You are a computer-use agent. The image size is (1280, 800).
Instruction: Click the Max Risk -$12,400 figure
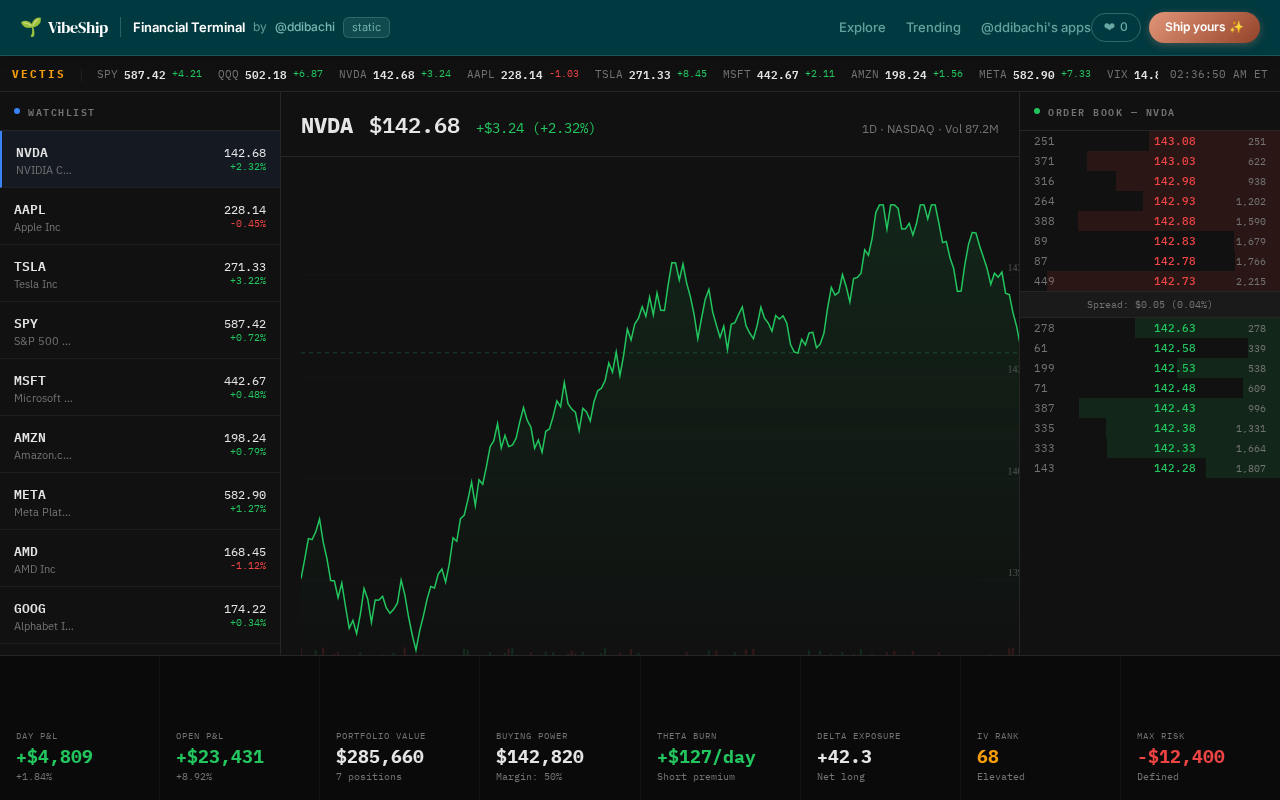click(1181, 757)
